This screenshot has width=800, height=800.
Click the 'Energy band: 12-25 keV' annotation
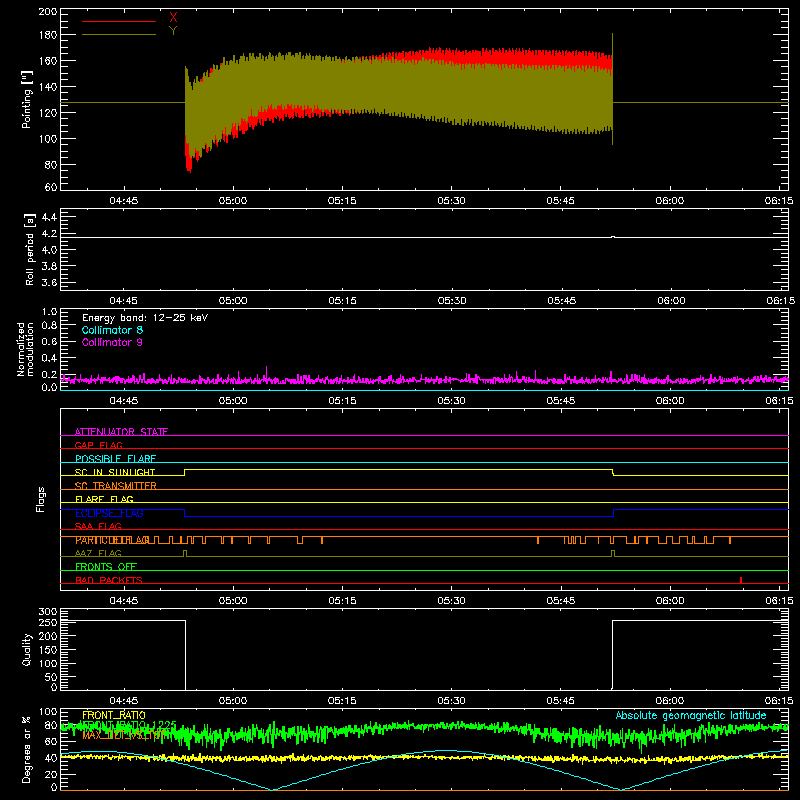145,318
